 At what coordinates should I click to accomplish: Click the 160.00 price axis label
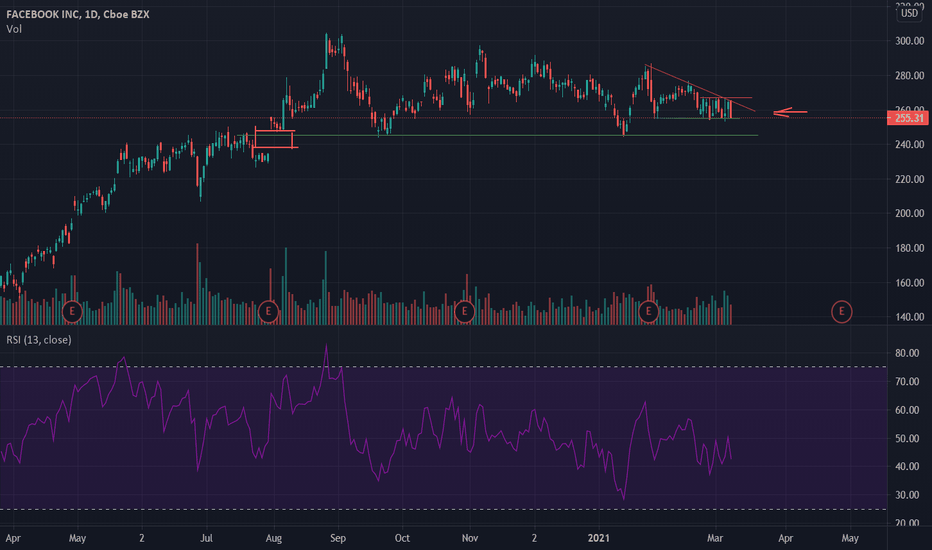(x=909, y=283)
